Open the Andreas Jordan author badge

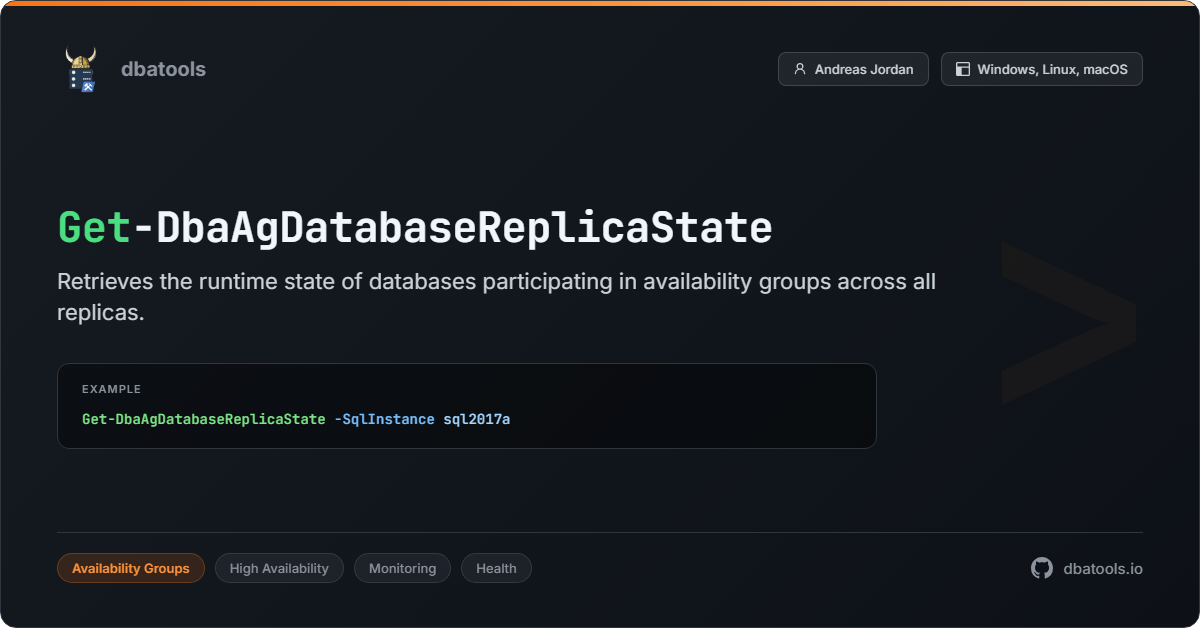[853, 69]
